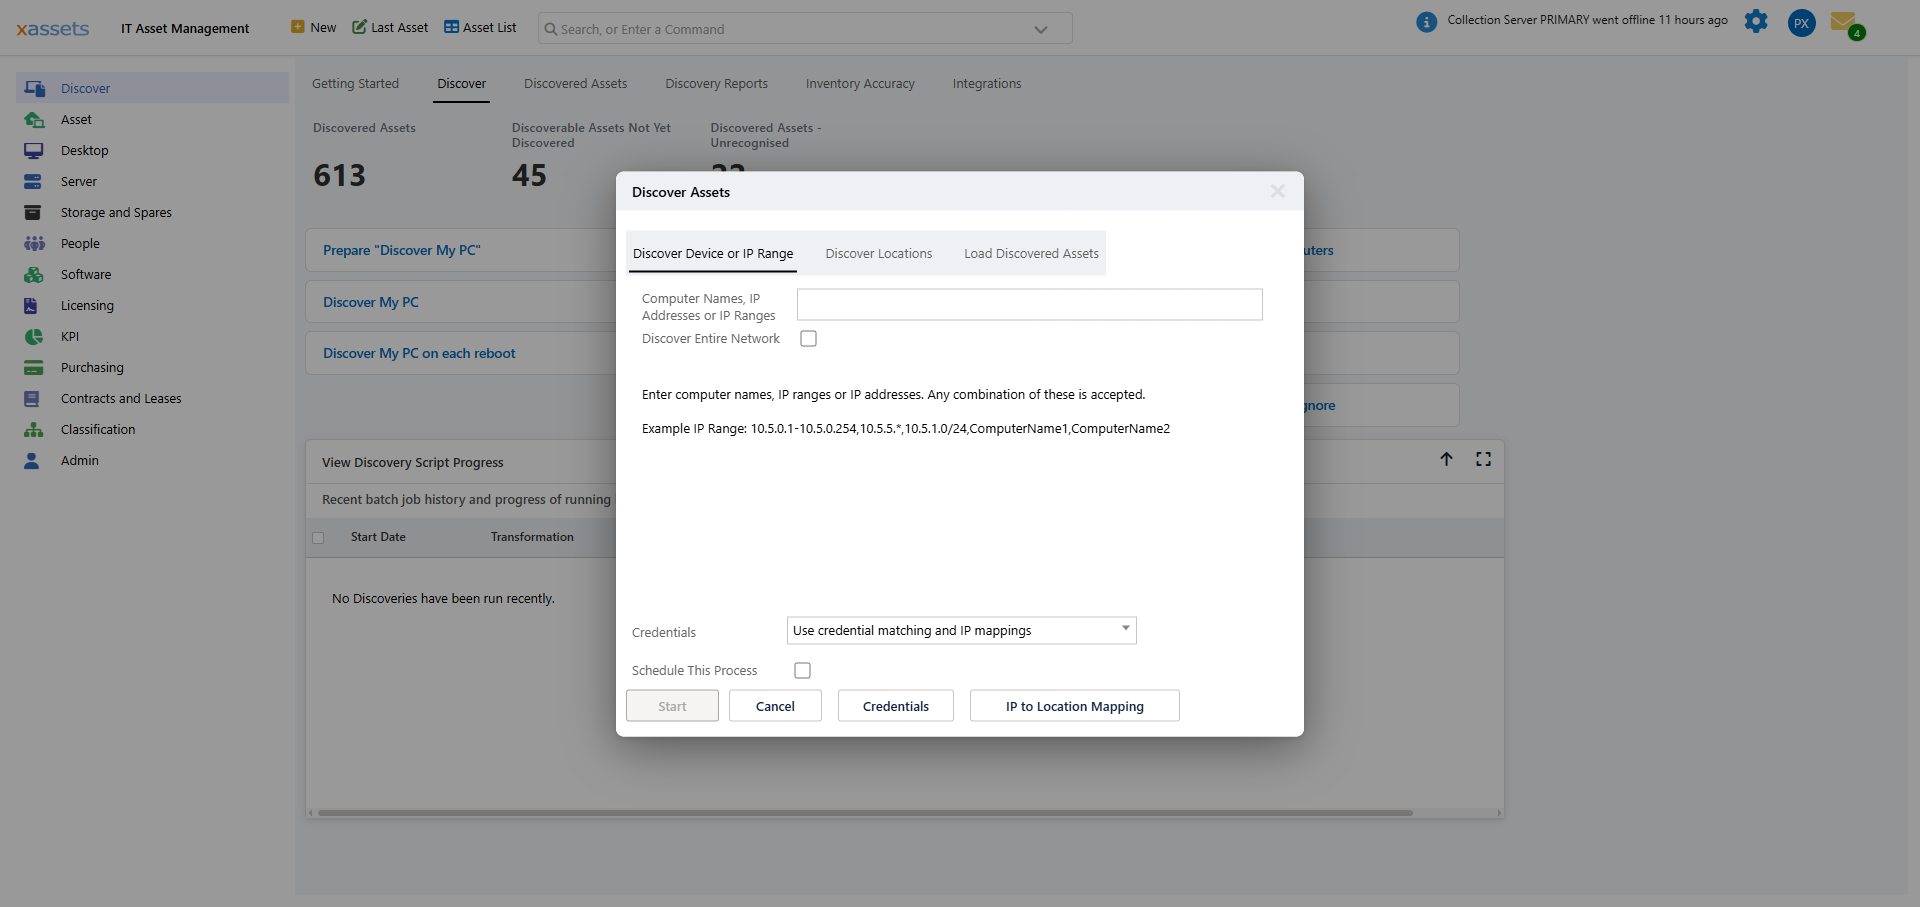The height and width of the screenshot is (907, 1920).
Task: Click the Discover My PC link
Action: click(x=371, y=302)
